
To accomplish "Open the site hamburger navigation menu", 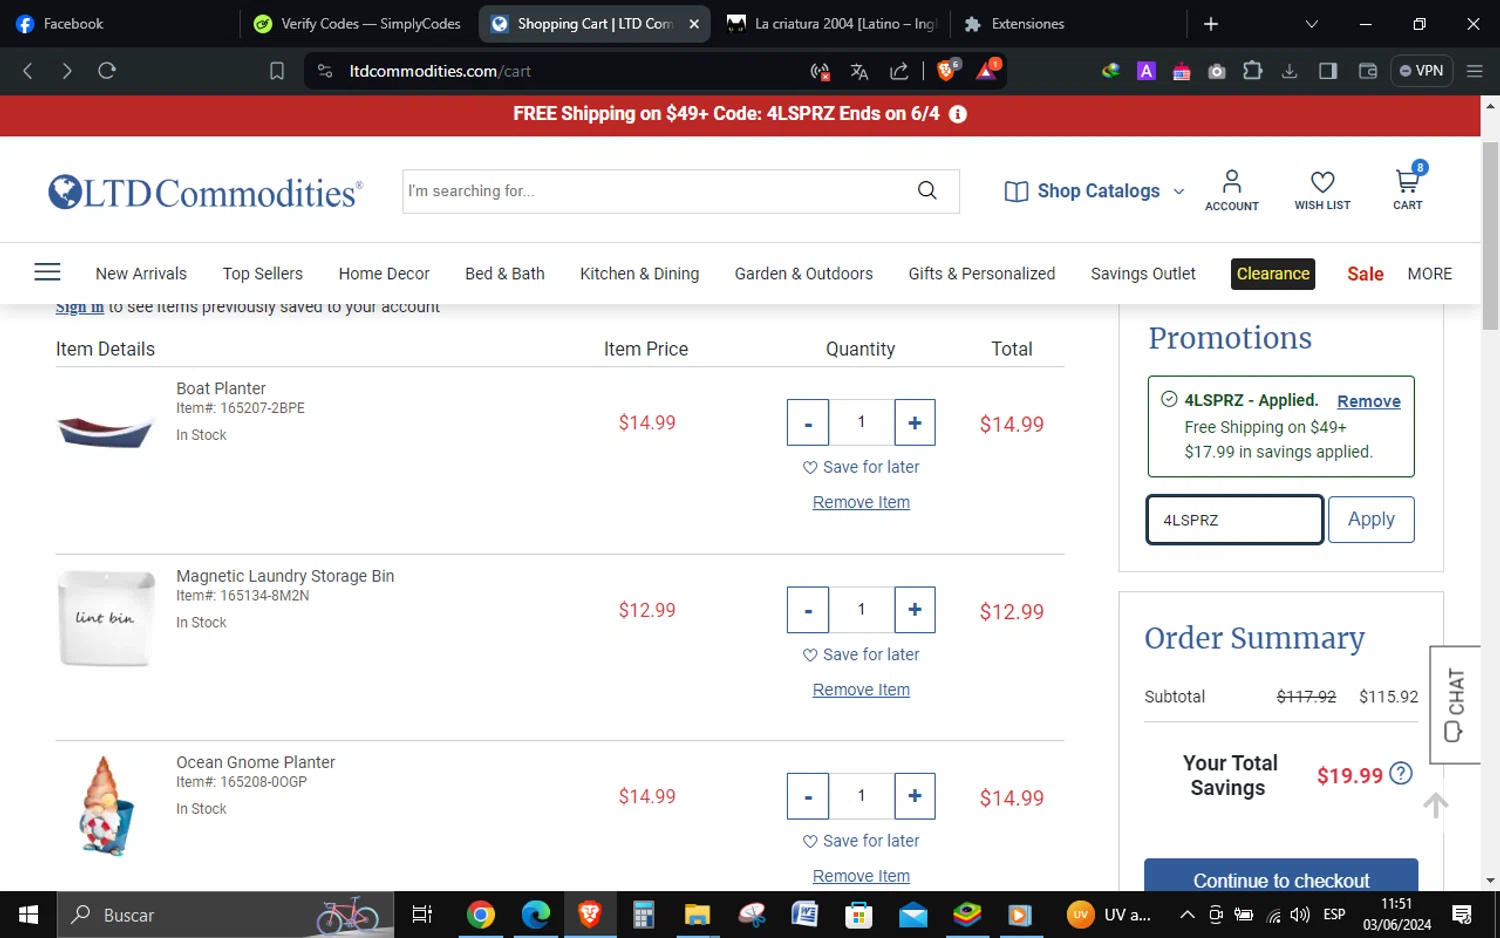I will pos(47,272).
